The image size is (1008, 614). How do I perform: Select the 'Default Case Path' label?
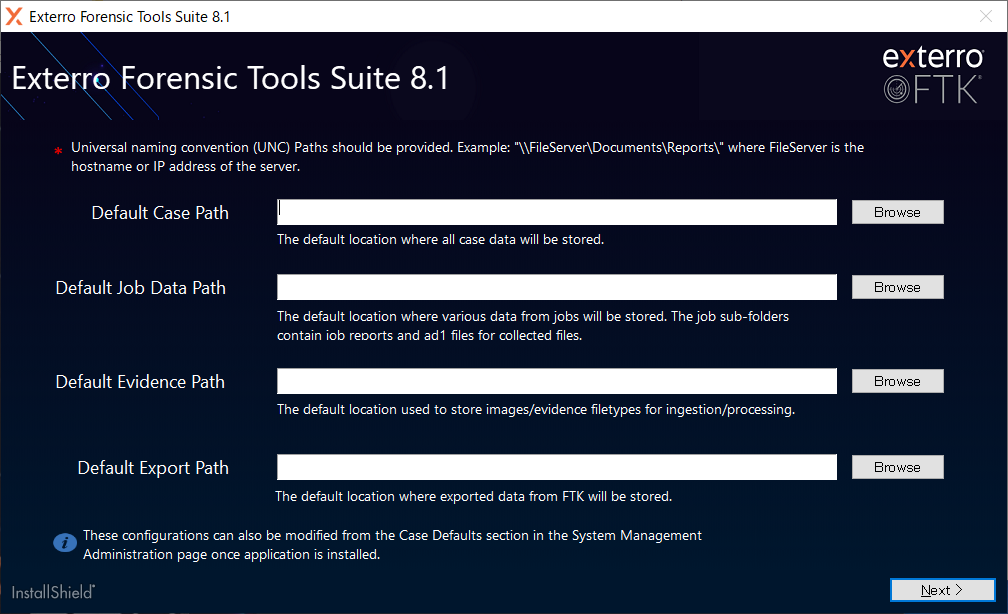coord(160,213)
